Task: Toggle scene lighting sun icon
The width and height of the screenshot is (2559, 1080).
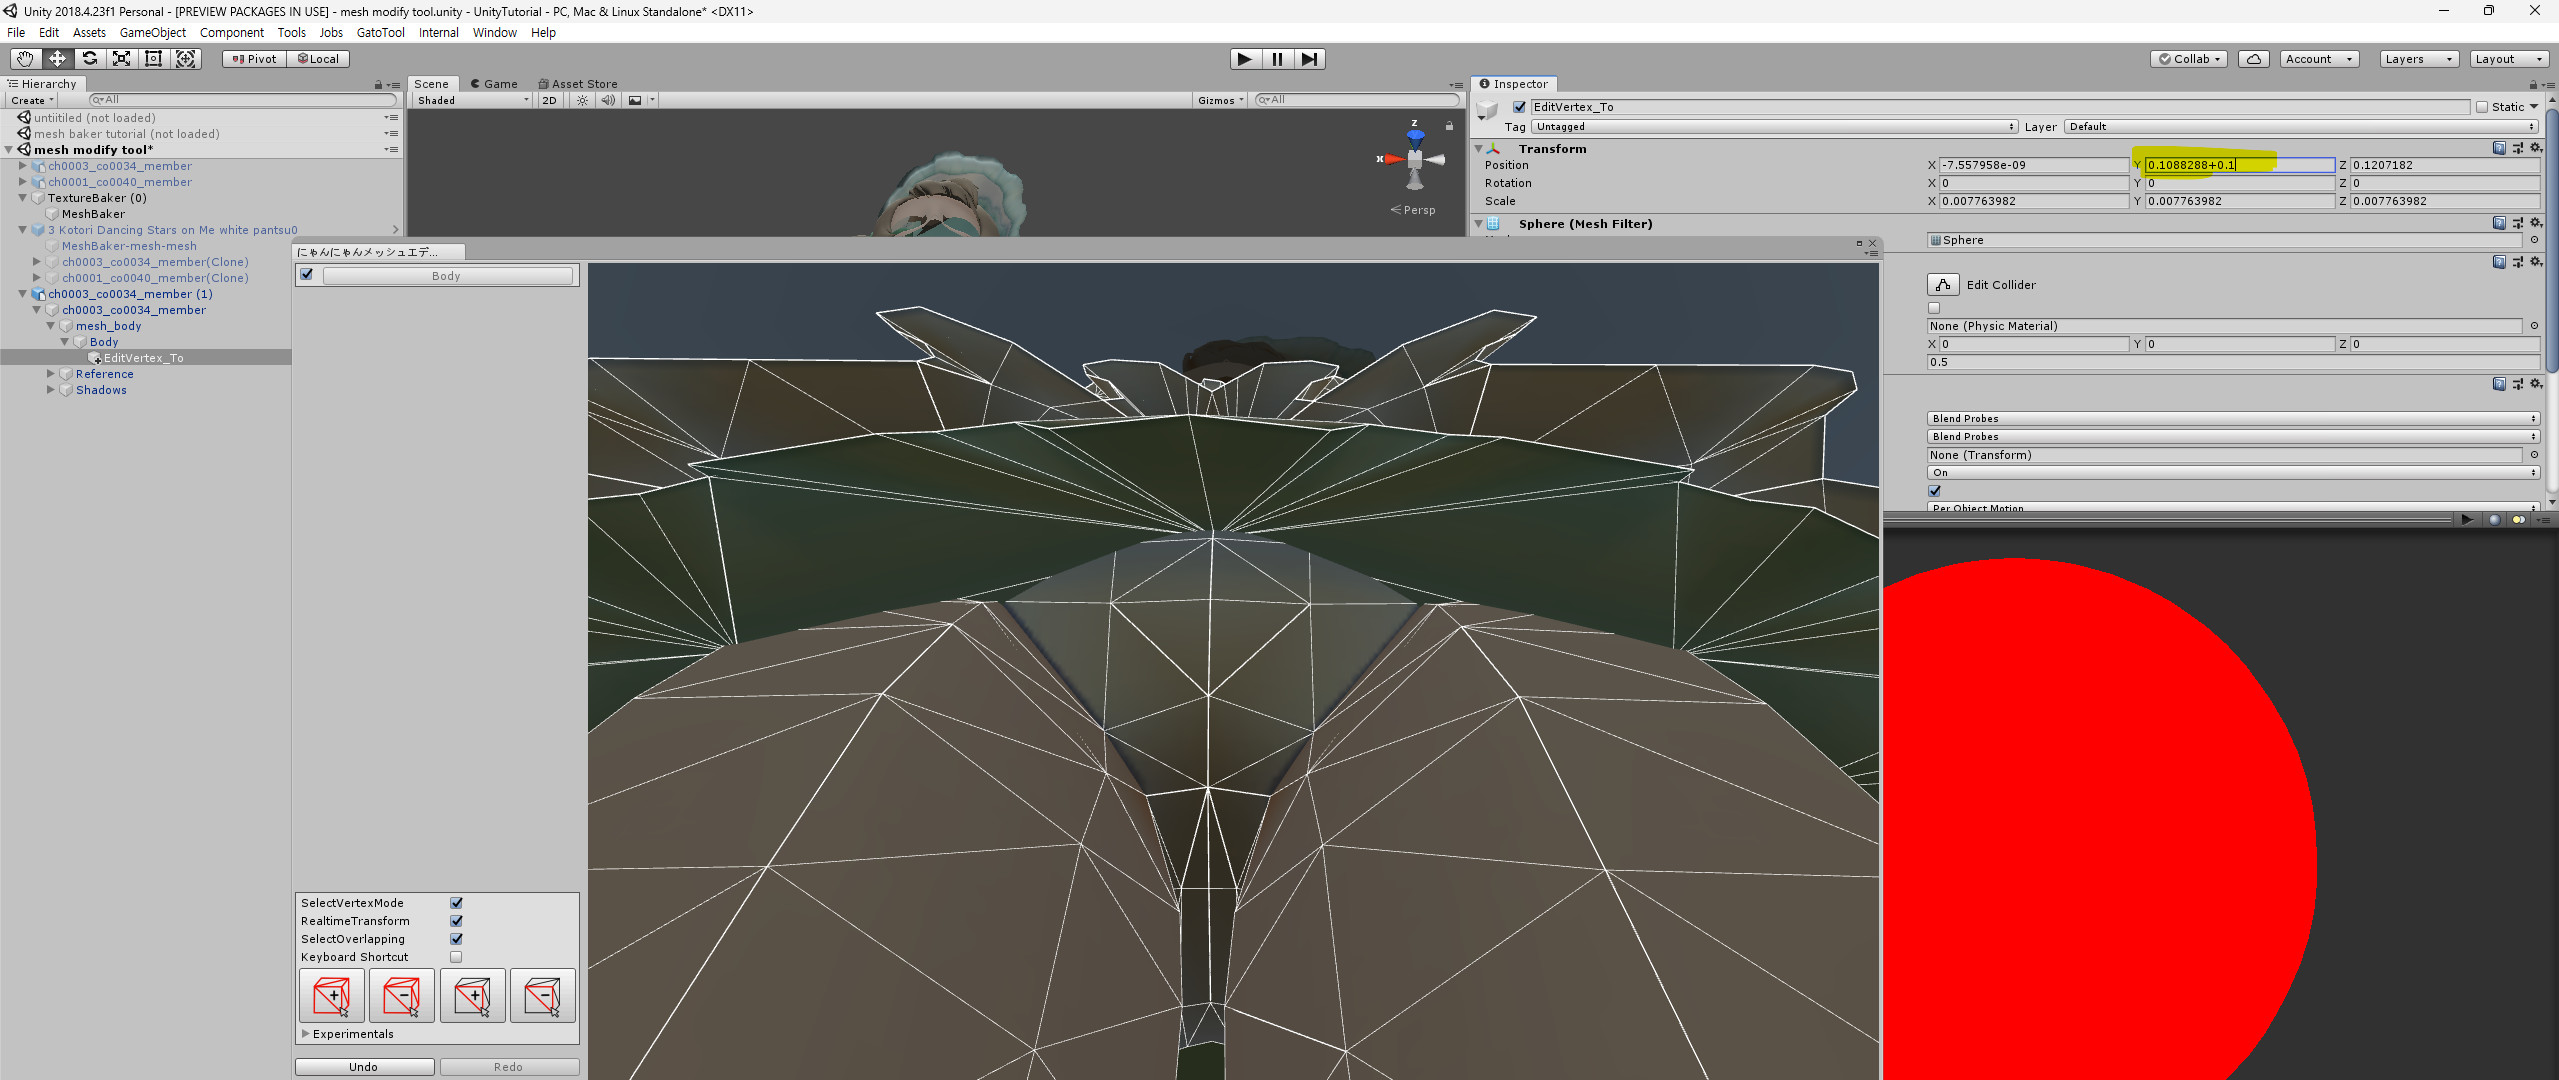Action: tap(582, 100)
